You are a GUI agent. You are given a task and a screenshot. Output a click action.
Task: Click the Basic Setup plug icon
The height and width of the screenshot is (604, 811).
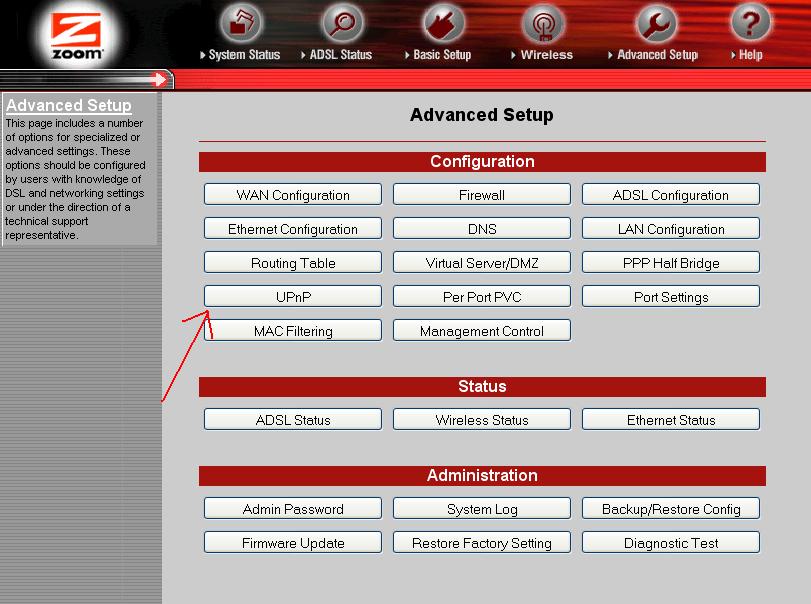click(443, 23)
